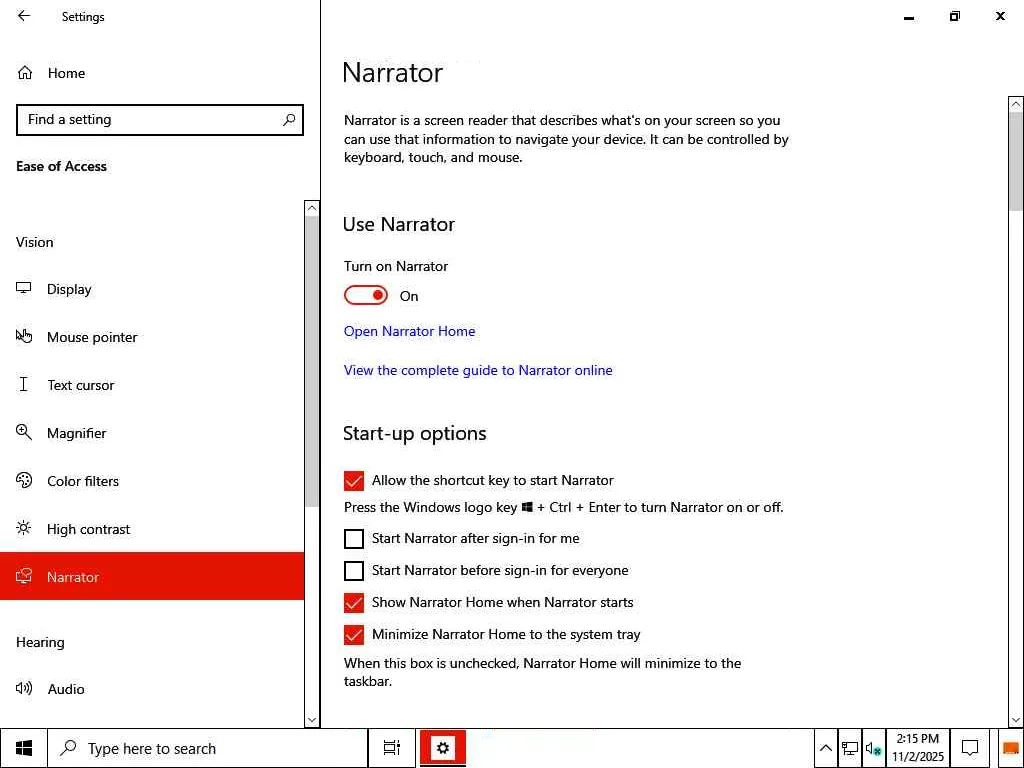Click the Find a setting search box
1024x768 pixels.
click(160, 120)
